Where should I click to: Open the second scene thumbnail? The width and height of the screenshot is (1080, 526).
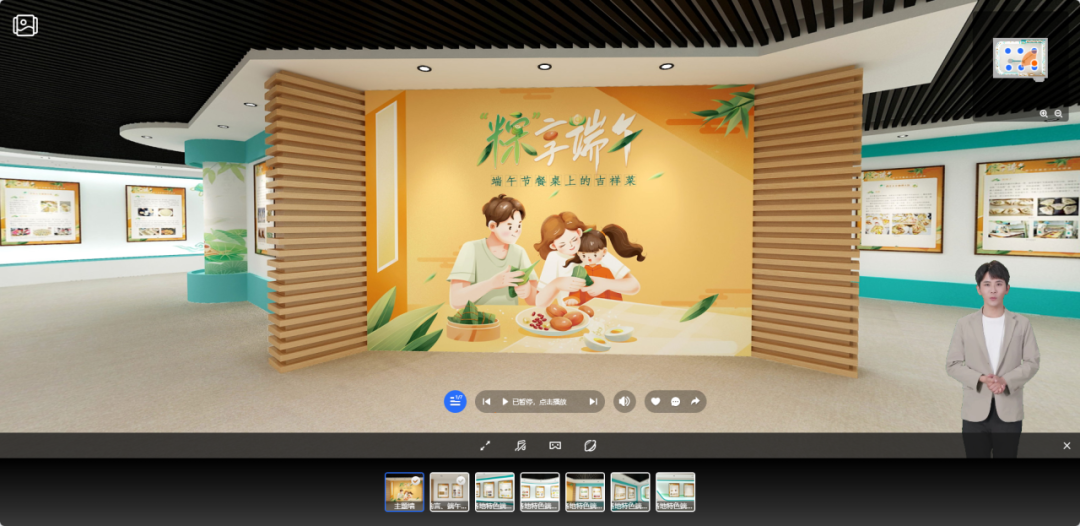[x=449, y=491]
